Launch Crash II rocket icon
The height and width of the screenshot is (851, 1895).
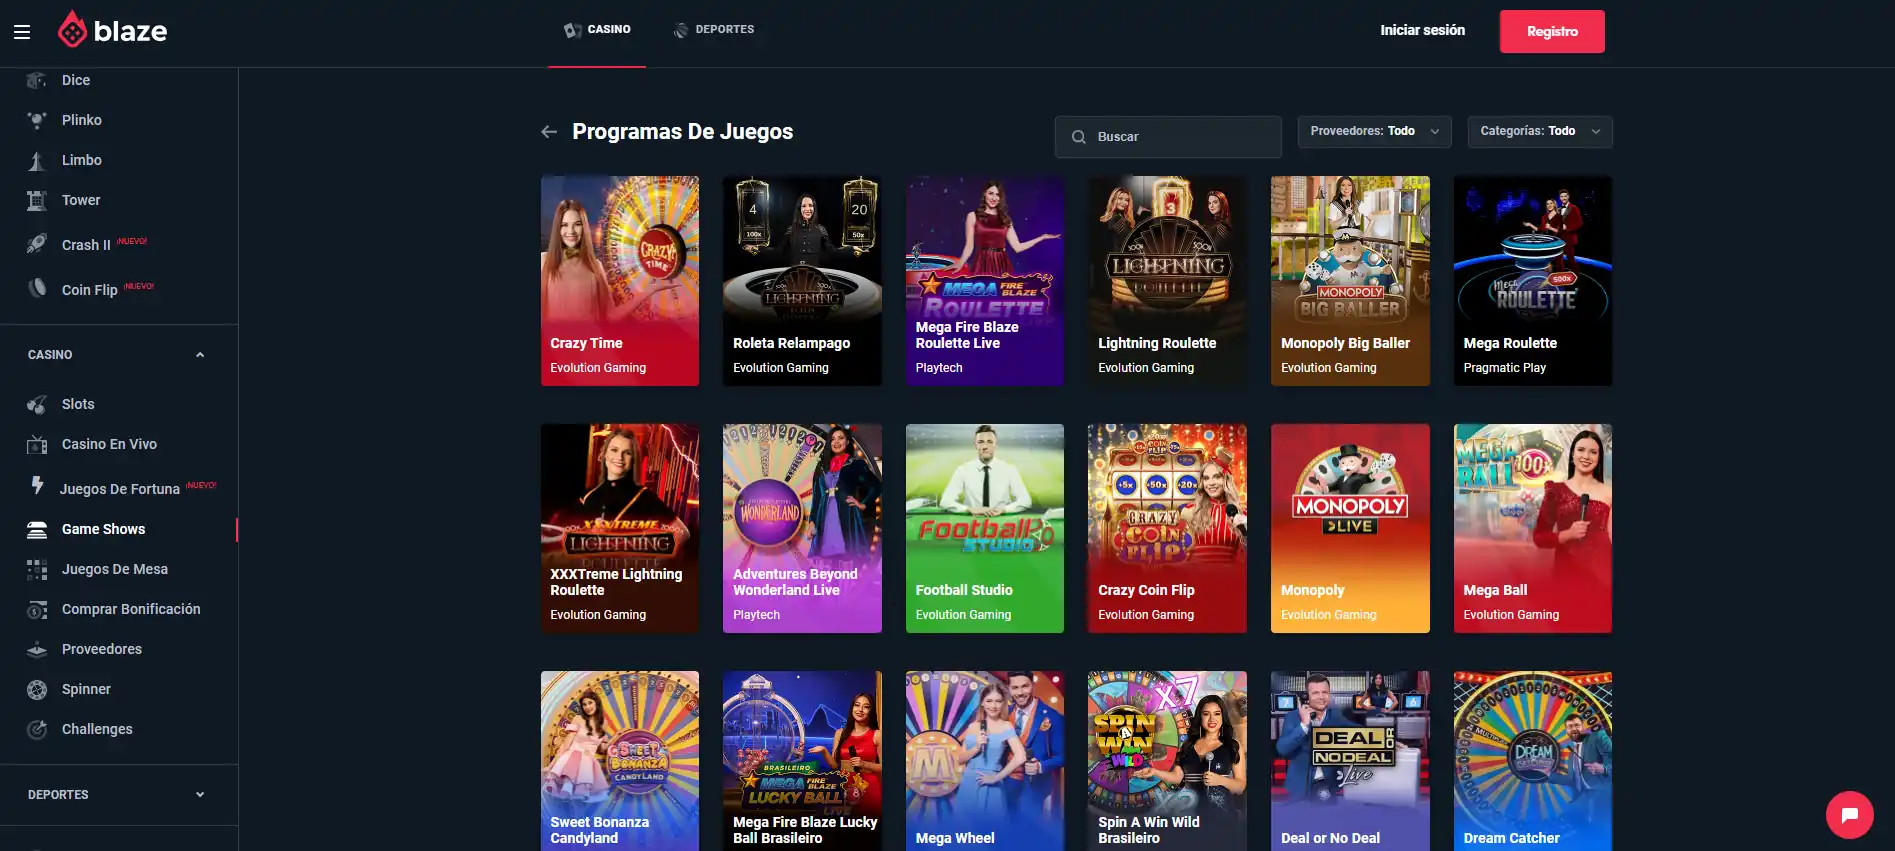[x=37, y=244]
